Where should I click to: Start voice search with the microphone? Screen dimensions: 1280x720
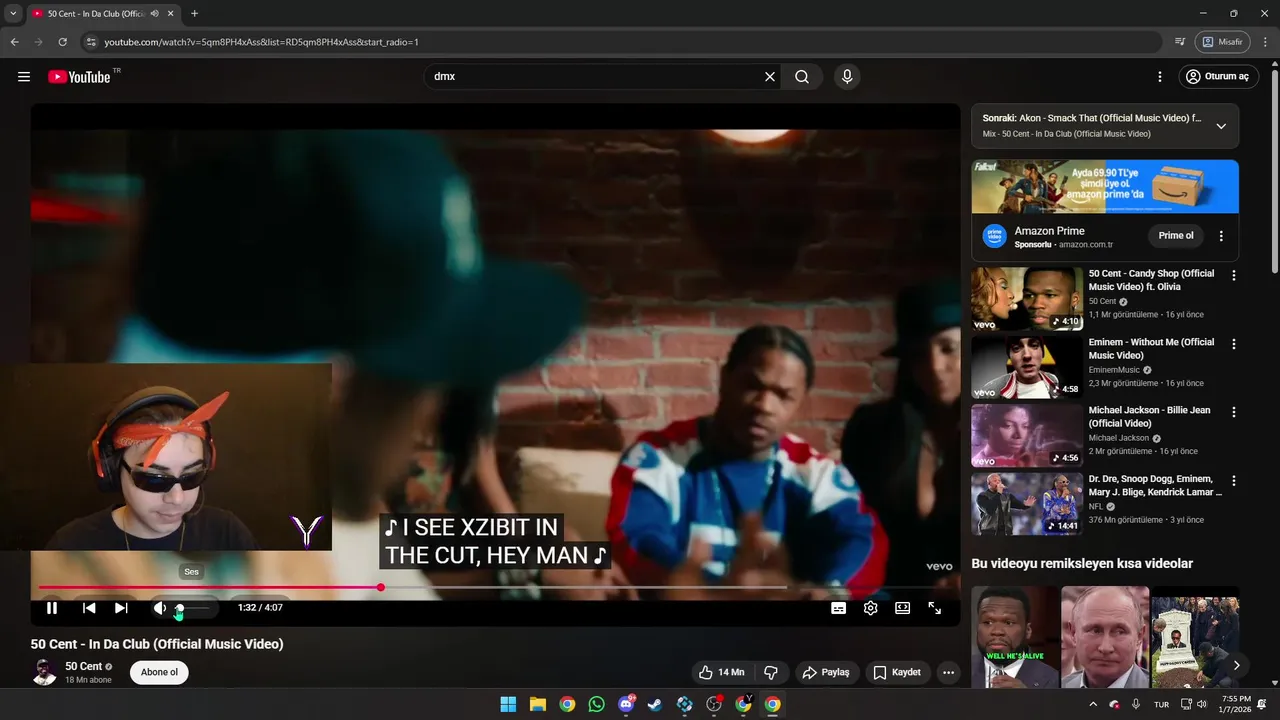(x=847, y=77)
